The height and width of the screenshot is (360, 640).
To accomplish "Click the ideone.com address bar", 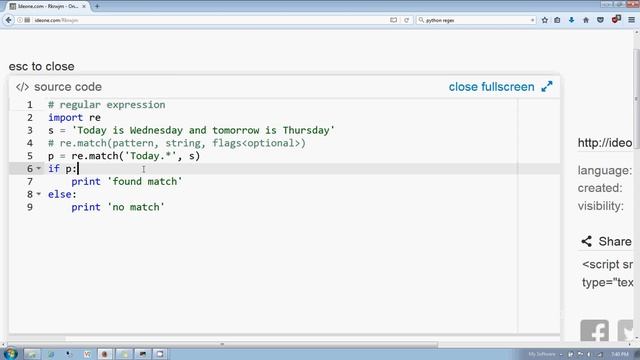I will pyautogui.click(x=204, y=20).
